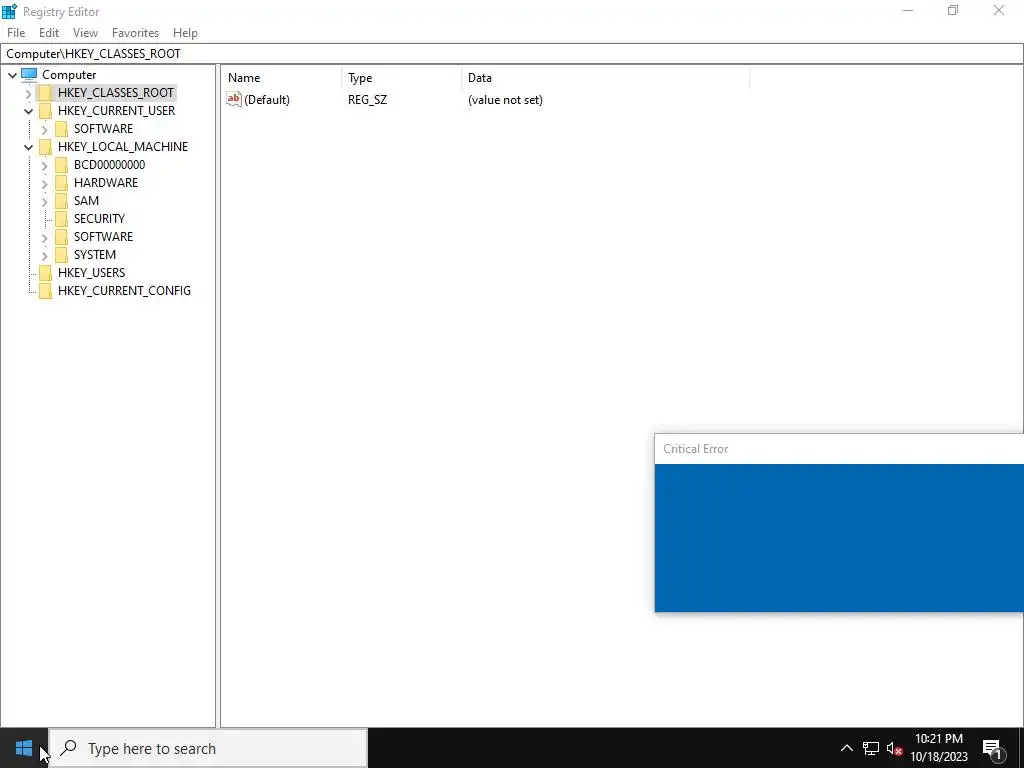Expand the SYSTEM key arrow

click(44, 255)
